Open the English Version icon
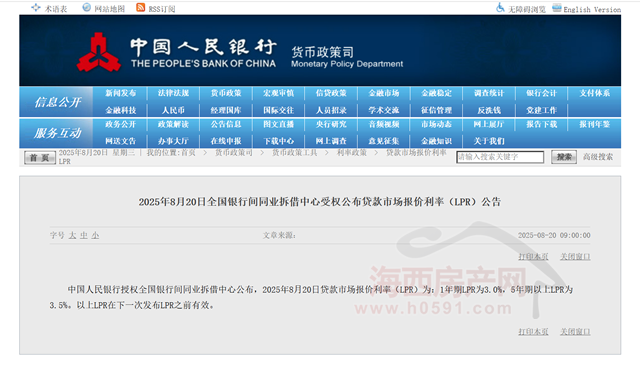 click(557, 8)
